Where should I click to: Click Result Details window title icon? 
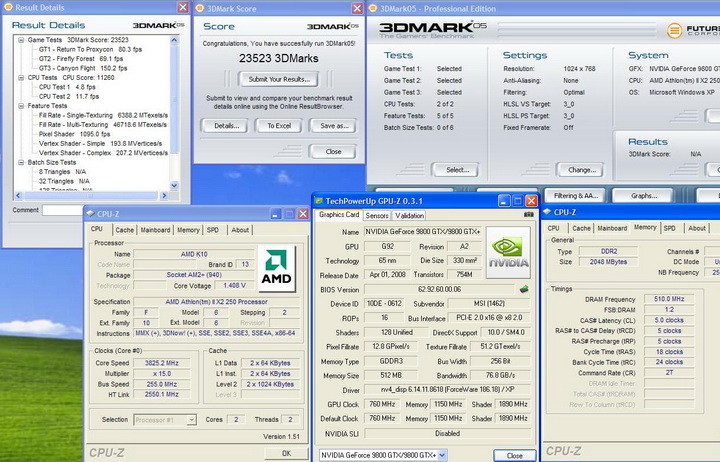tap(8, 7)
